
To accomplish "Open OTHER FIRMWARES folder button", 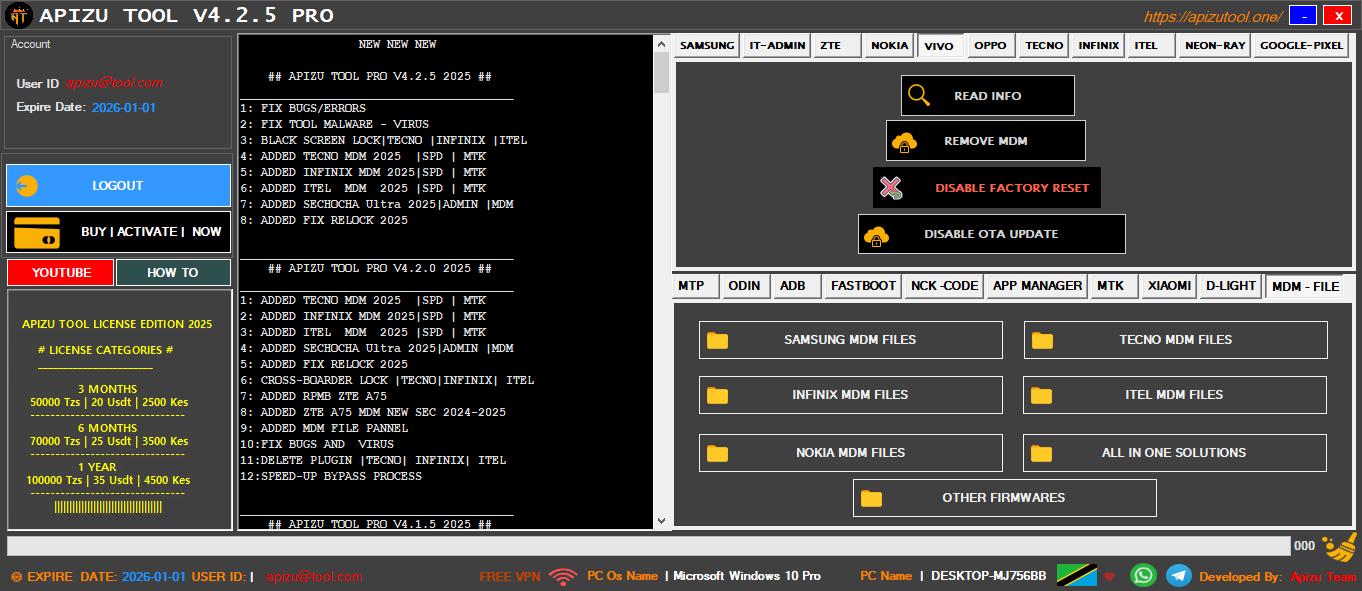I will tap(1005, 498).
